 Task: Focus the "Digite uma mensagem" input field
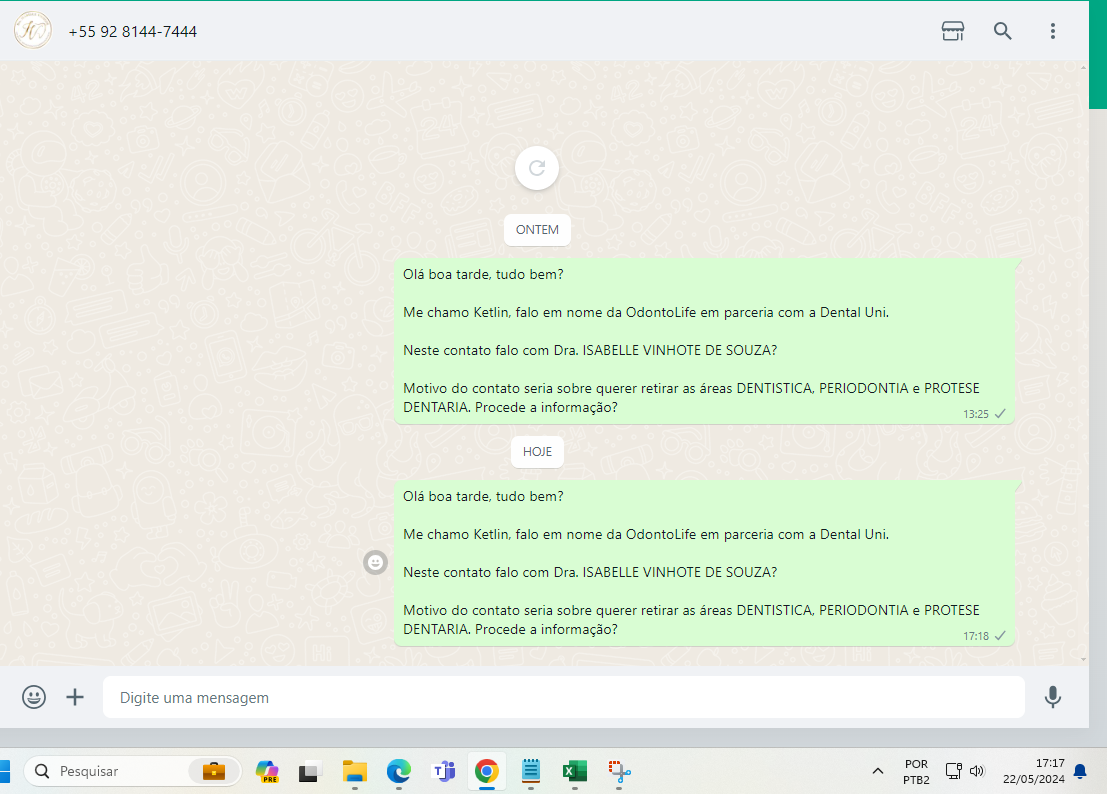pos(563,697)
